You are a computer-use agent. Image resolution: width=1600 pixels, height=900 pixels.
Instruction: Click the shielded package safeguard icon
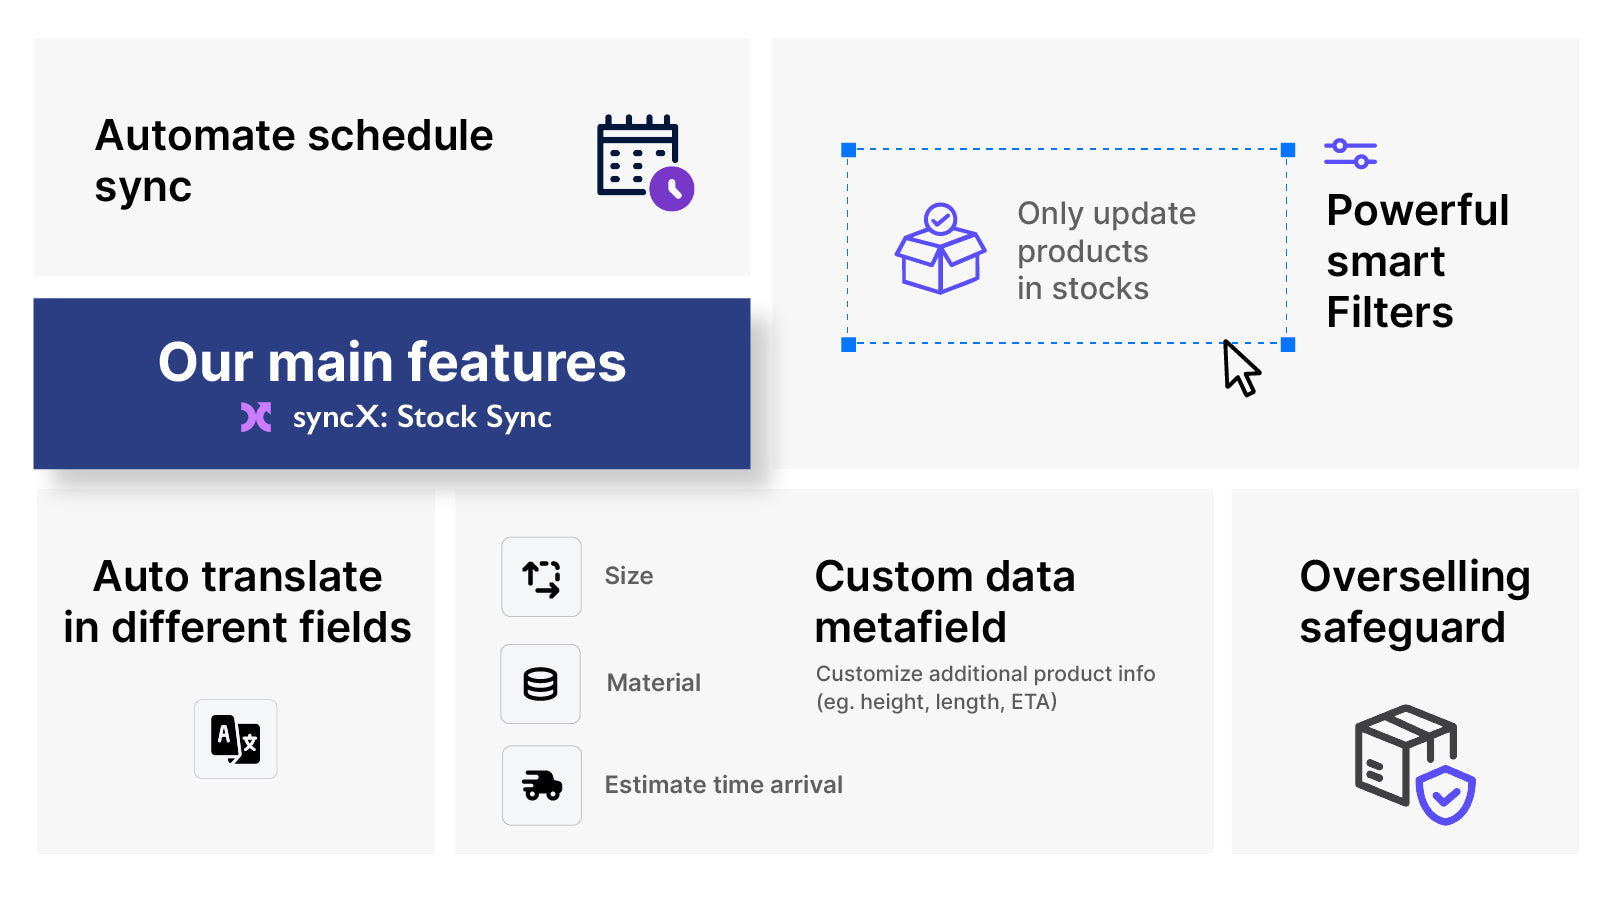(1415, 765)
